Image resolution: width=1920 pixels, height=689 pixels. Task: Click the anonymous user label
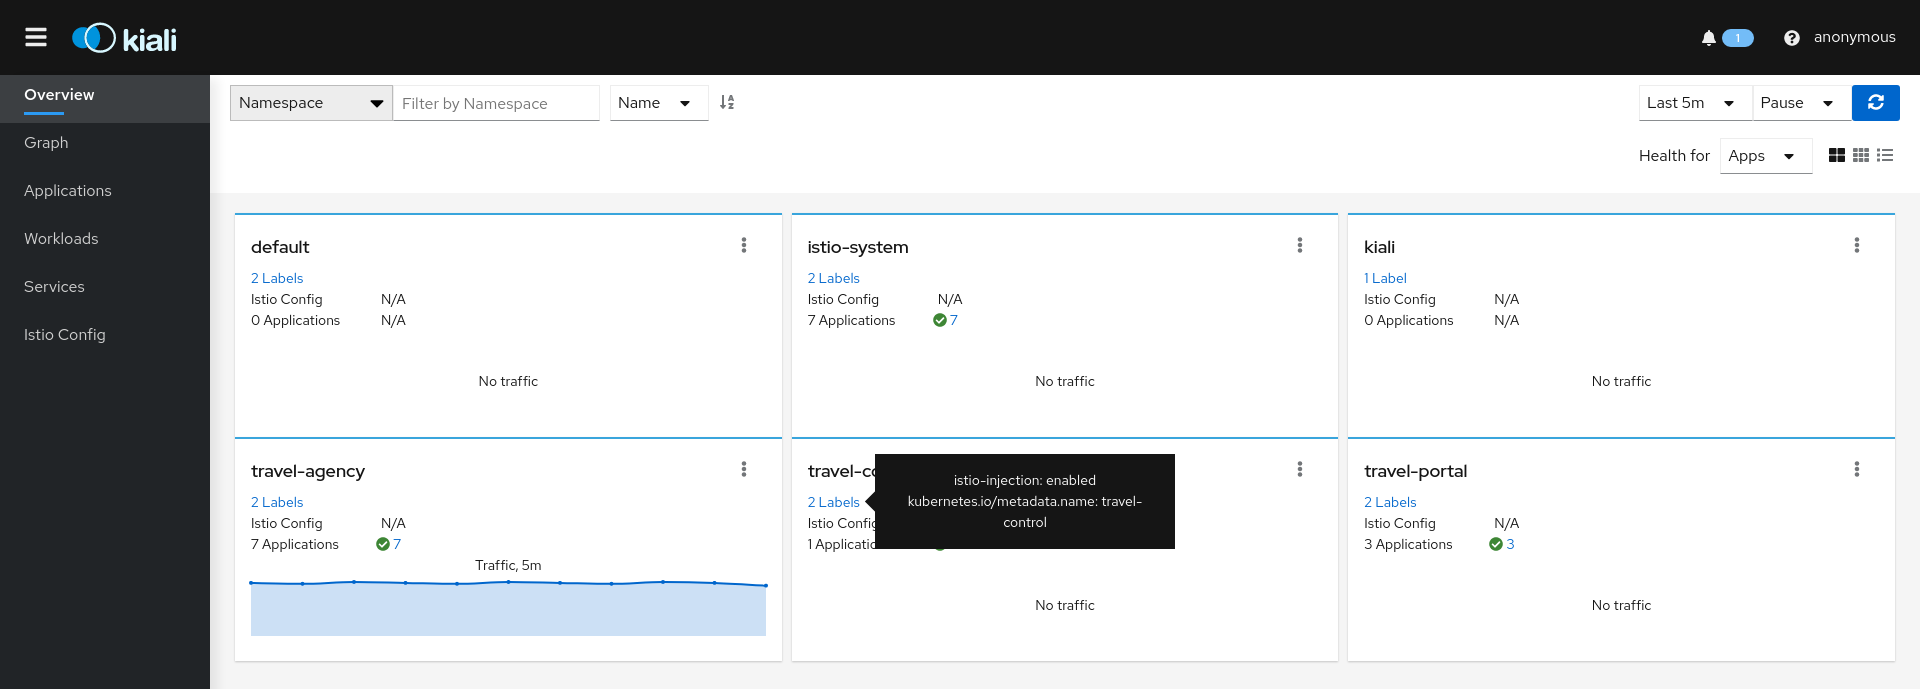tap(1854, 37)
